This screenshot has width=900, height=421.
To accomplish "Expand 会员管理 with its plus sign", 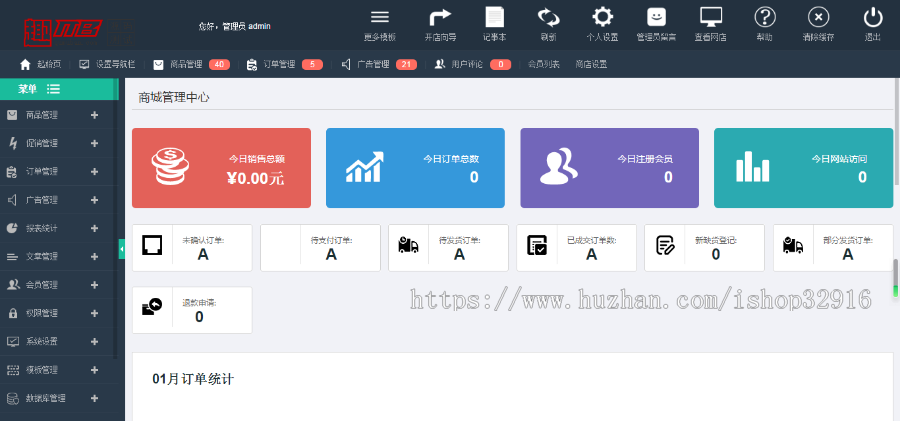I will point(95,285).
